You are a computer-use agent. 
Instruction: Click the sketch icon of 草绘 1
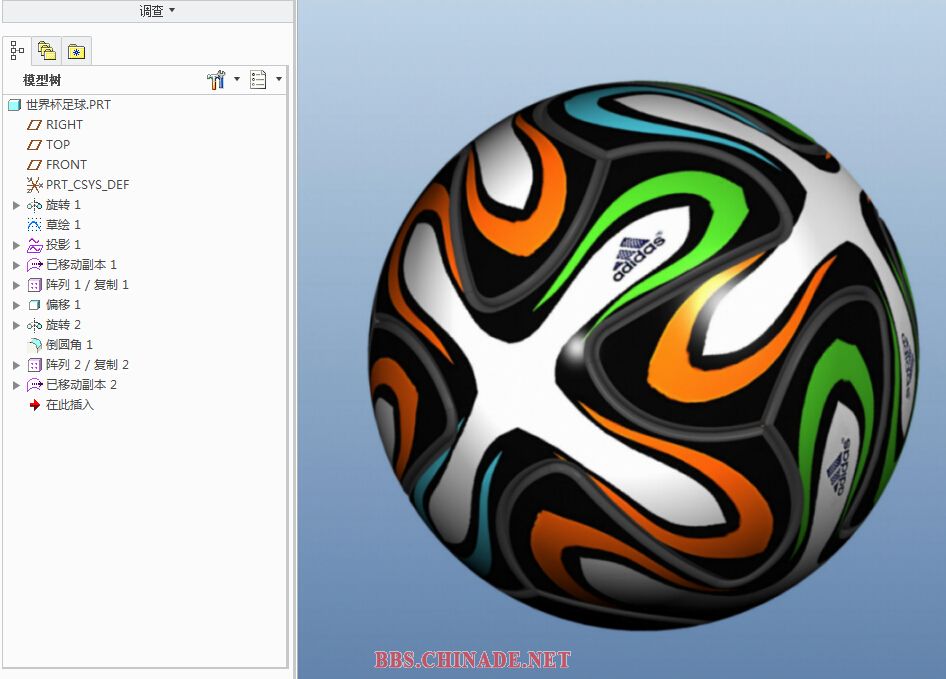pyautogui.click(x=34, y=225)
